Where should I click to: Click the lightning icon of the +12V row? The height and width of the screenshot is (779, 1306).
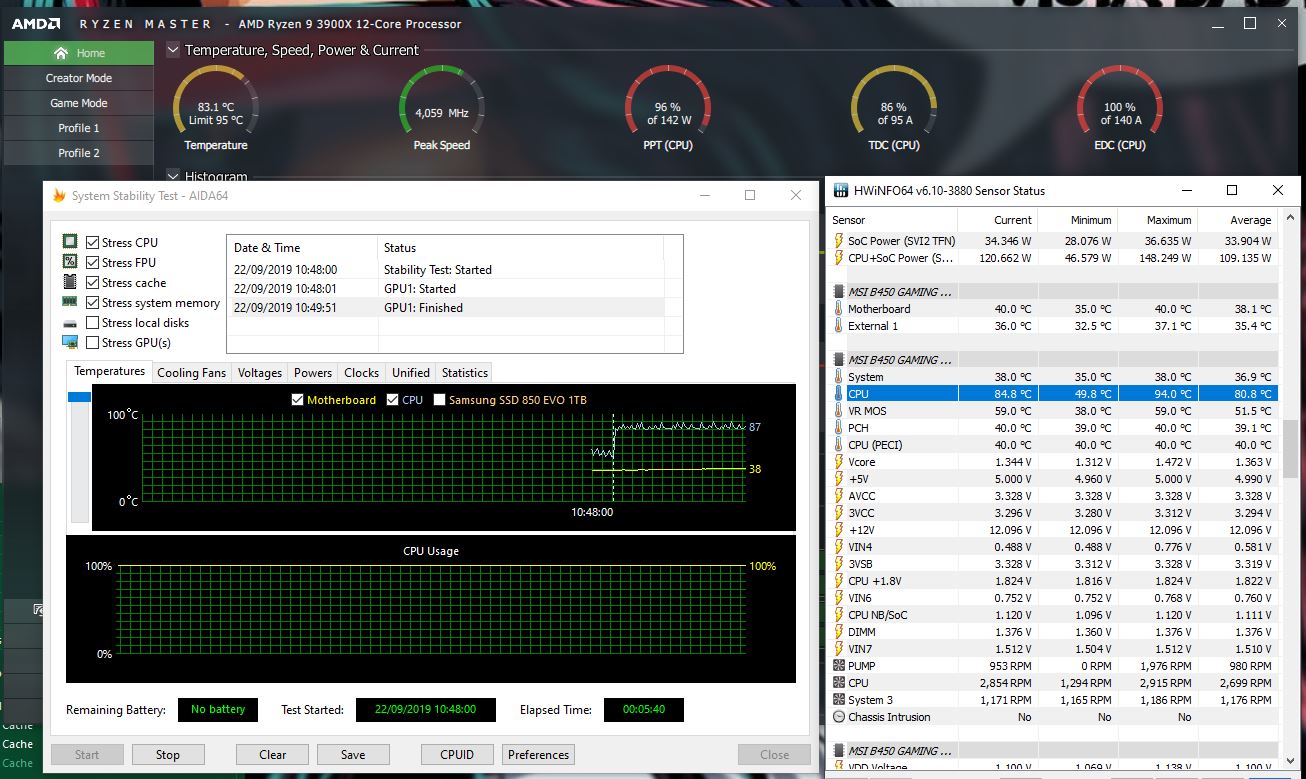(x=838, y=530)
